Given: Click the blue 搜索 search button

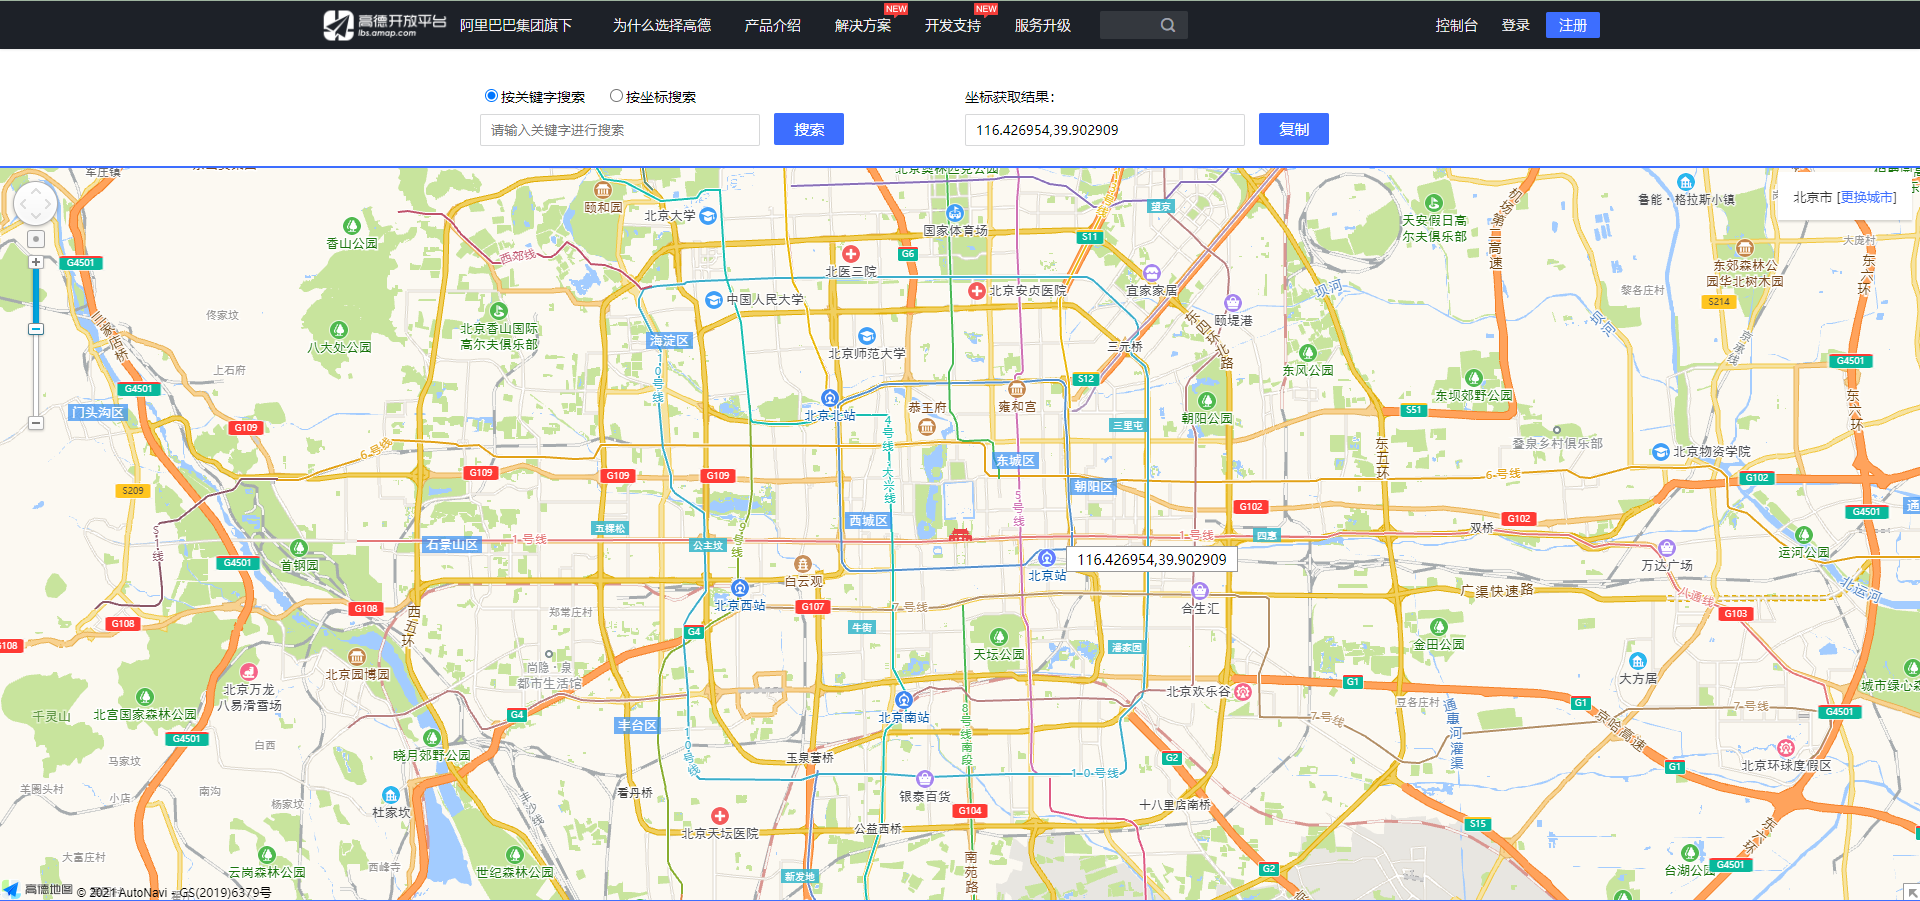Looking at the screenshot, I should (x=809, y=129).
